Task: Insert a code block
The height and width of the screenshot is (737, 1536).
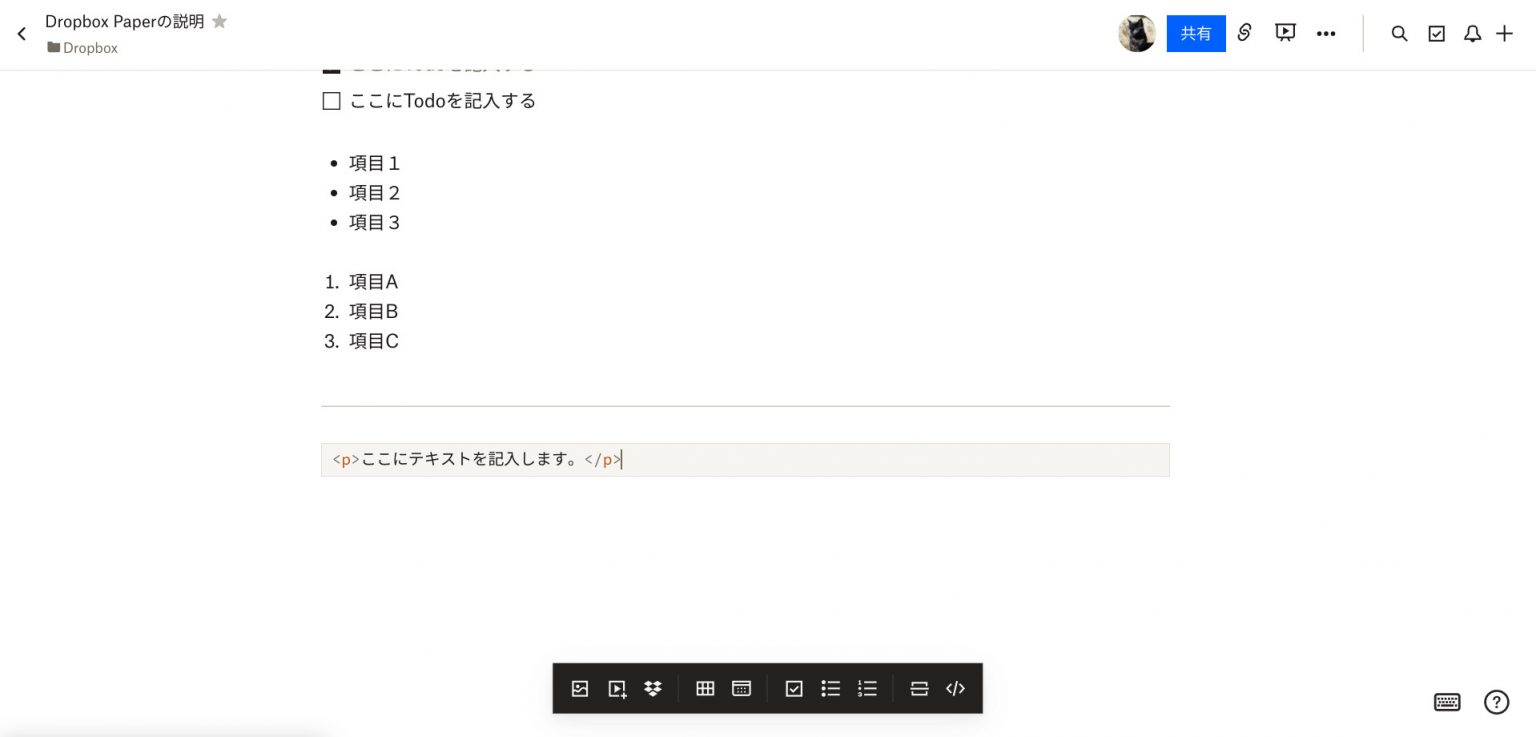Action: 955,688
